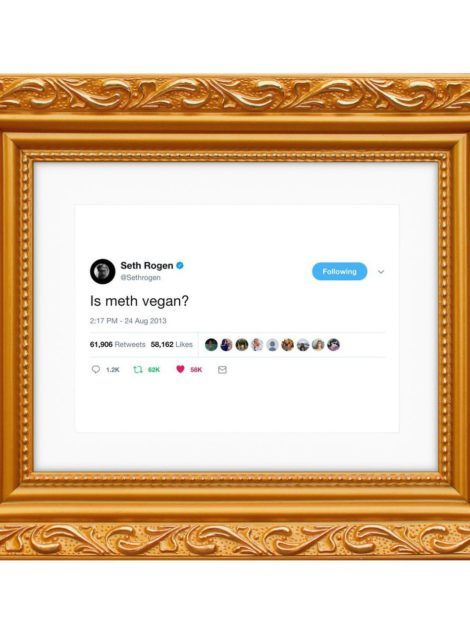470x634 pixels.
Task: Open Seth Rogen's black profile avatar
Action: click(103, 271)
